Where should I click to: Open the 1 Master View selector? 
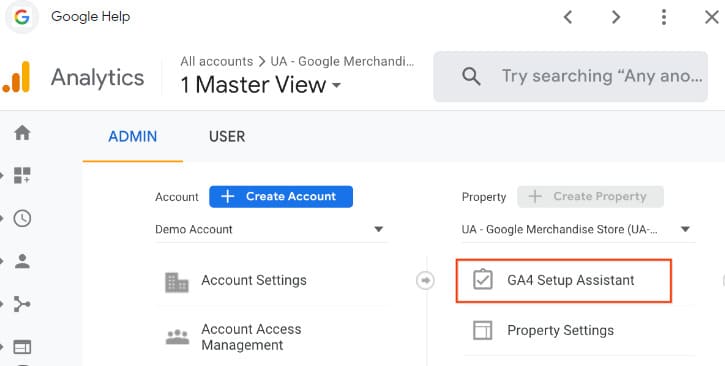[x=261, y=85]
